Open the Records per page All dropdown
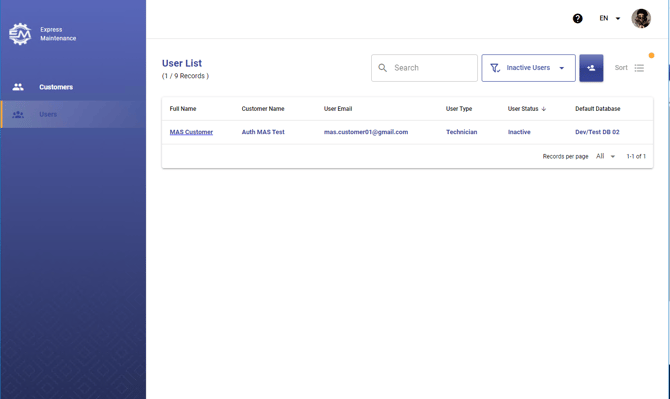The width and height of the screenshot is (670, 399). point(605,156)
